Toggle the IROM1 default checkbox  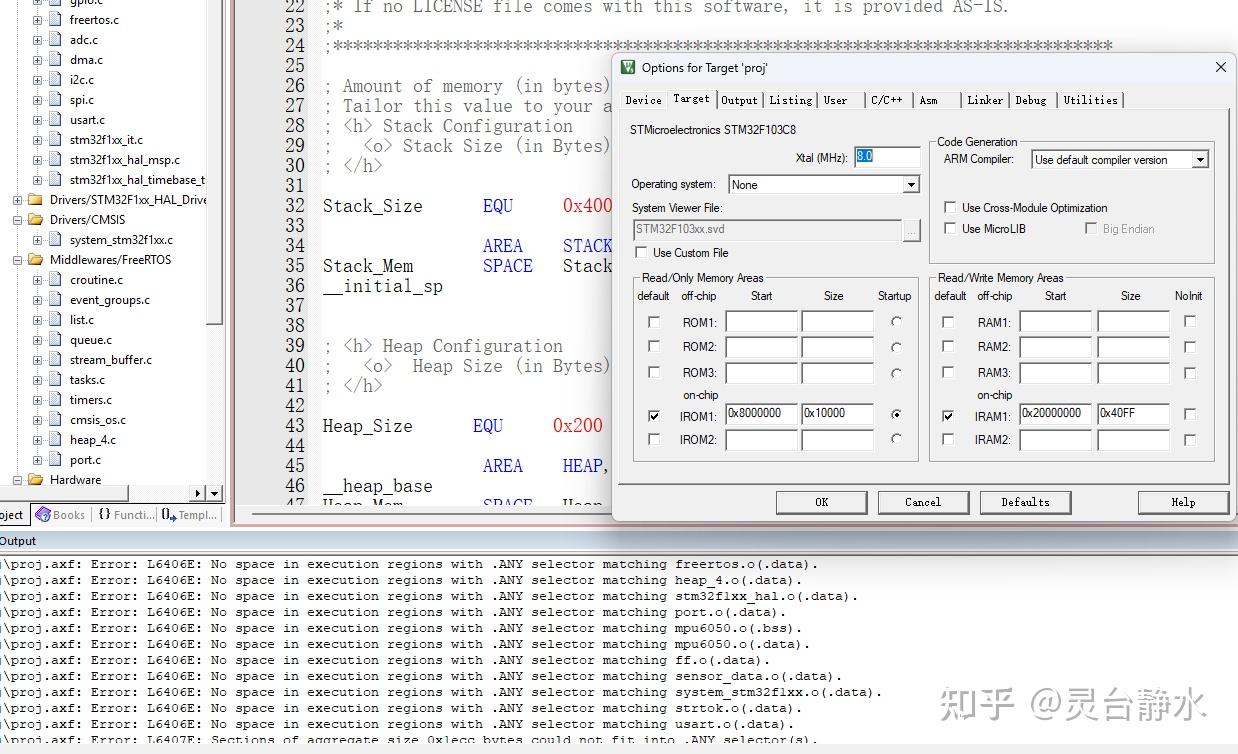pyautogui.click(x=654, y=415)
